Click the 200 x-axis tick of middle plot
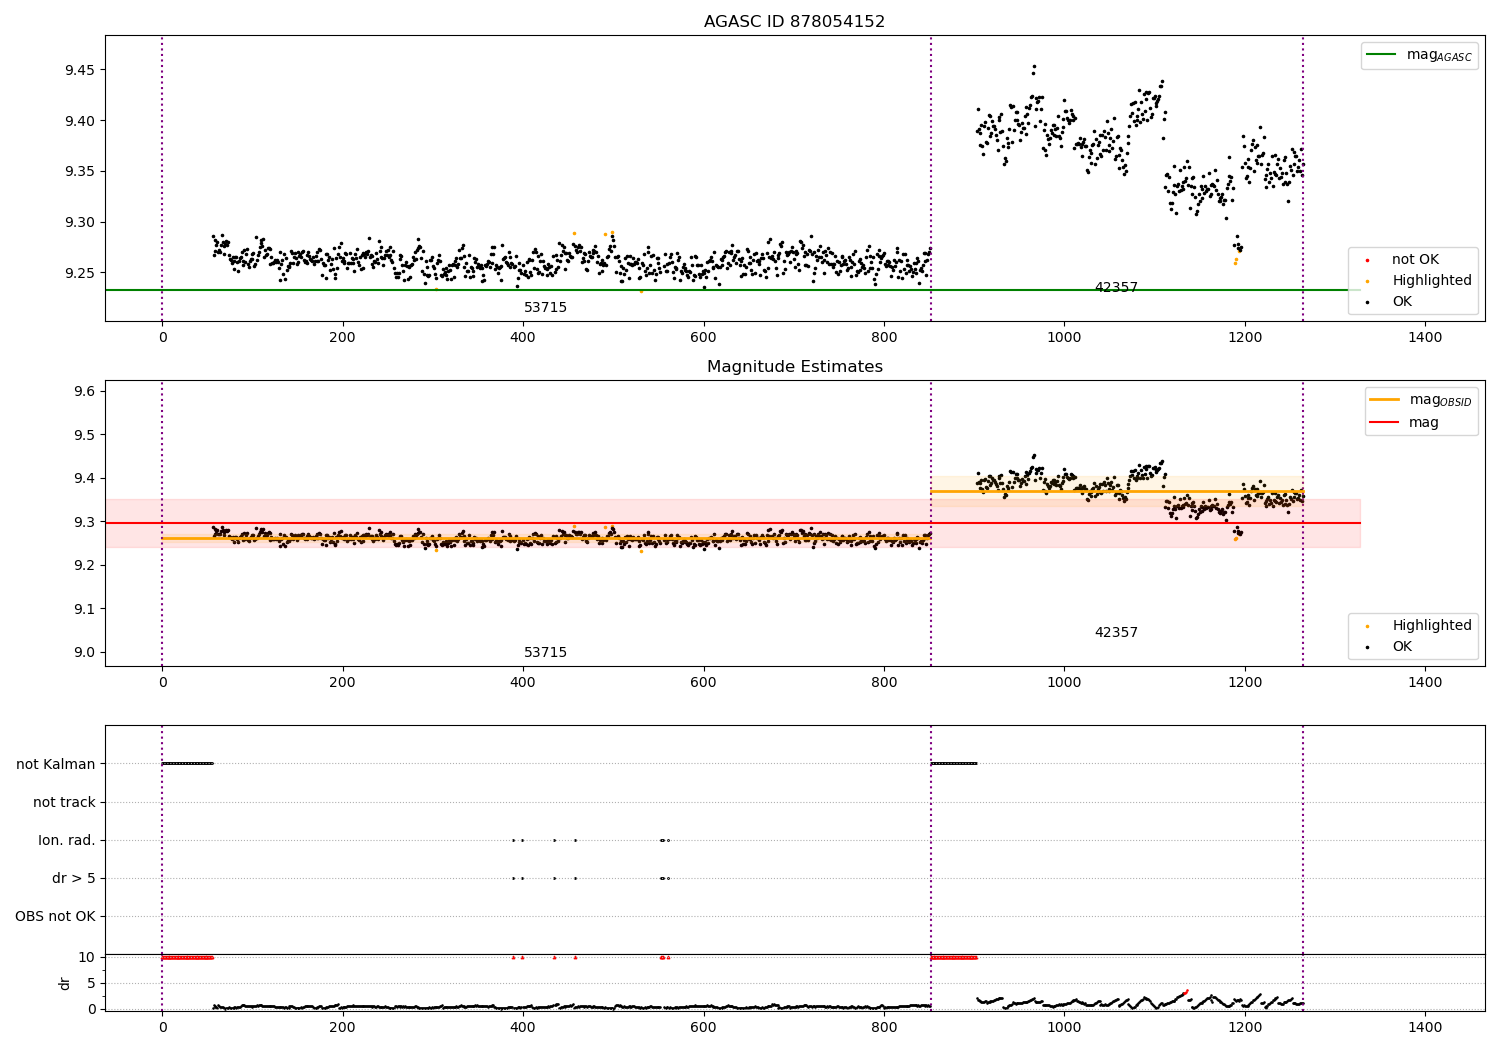This screenshot has height=1050, width=1500. (342, 683)
